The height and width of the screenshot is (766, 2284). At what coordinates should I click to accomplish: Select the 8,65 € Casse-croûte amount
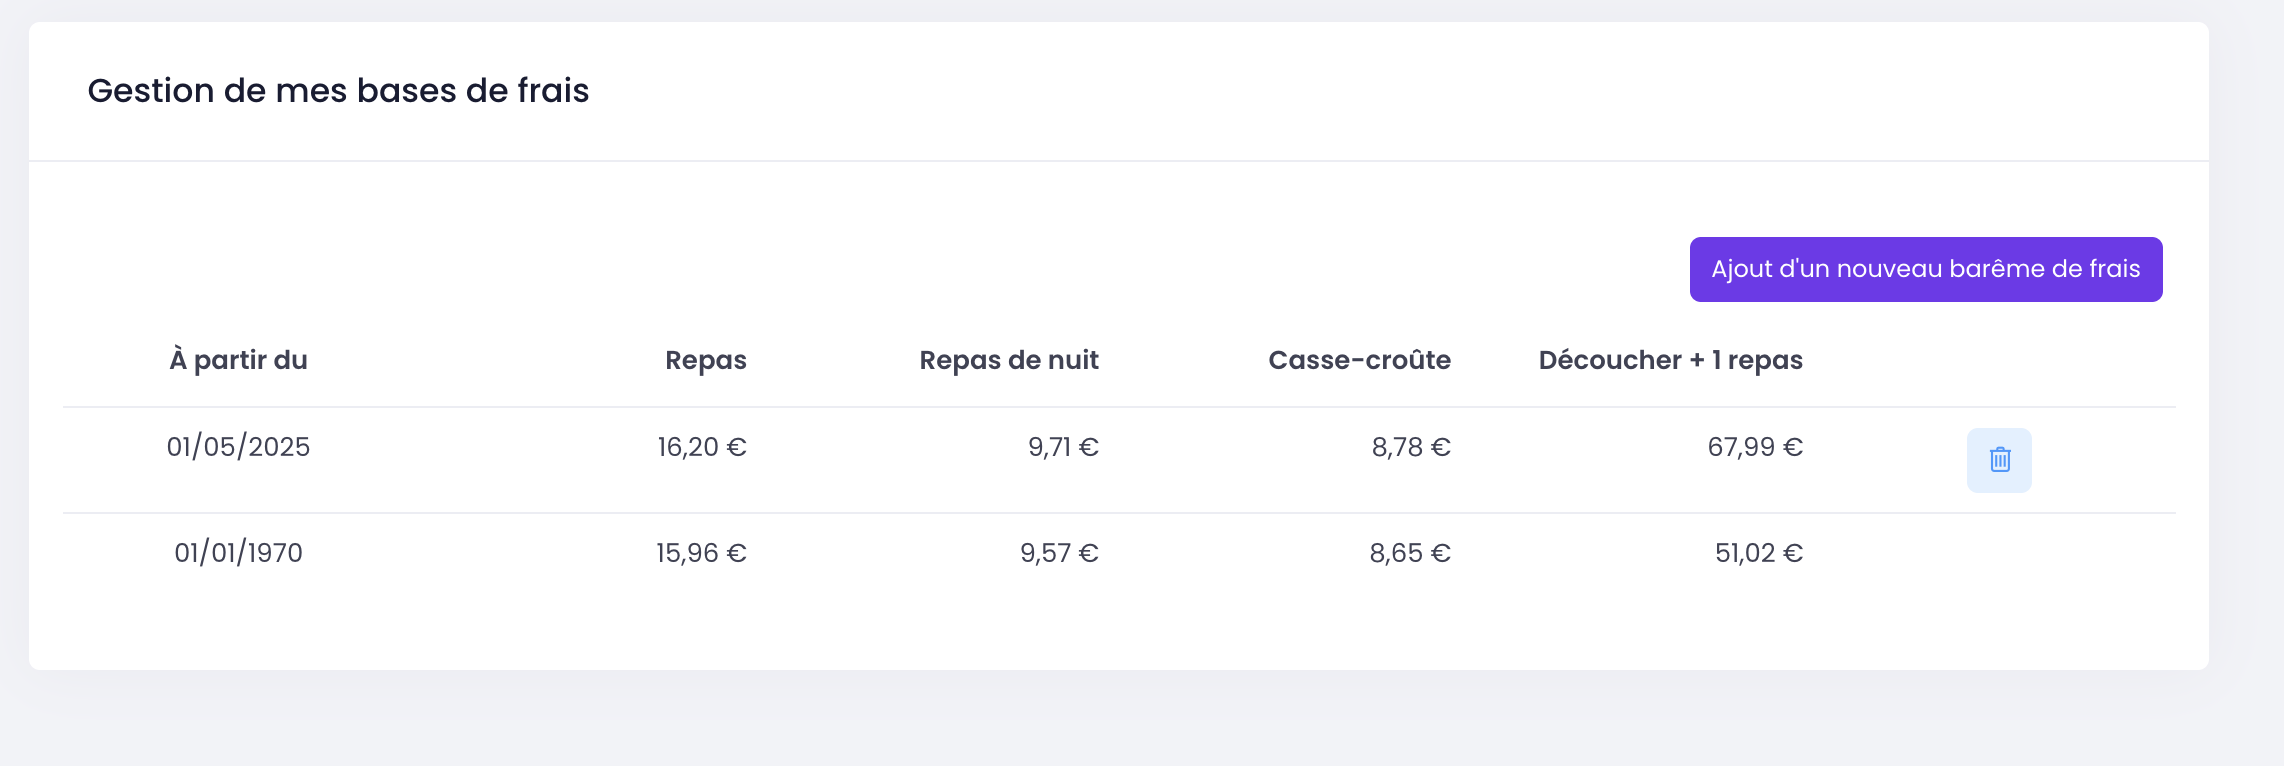point(1410,553)
